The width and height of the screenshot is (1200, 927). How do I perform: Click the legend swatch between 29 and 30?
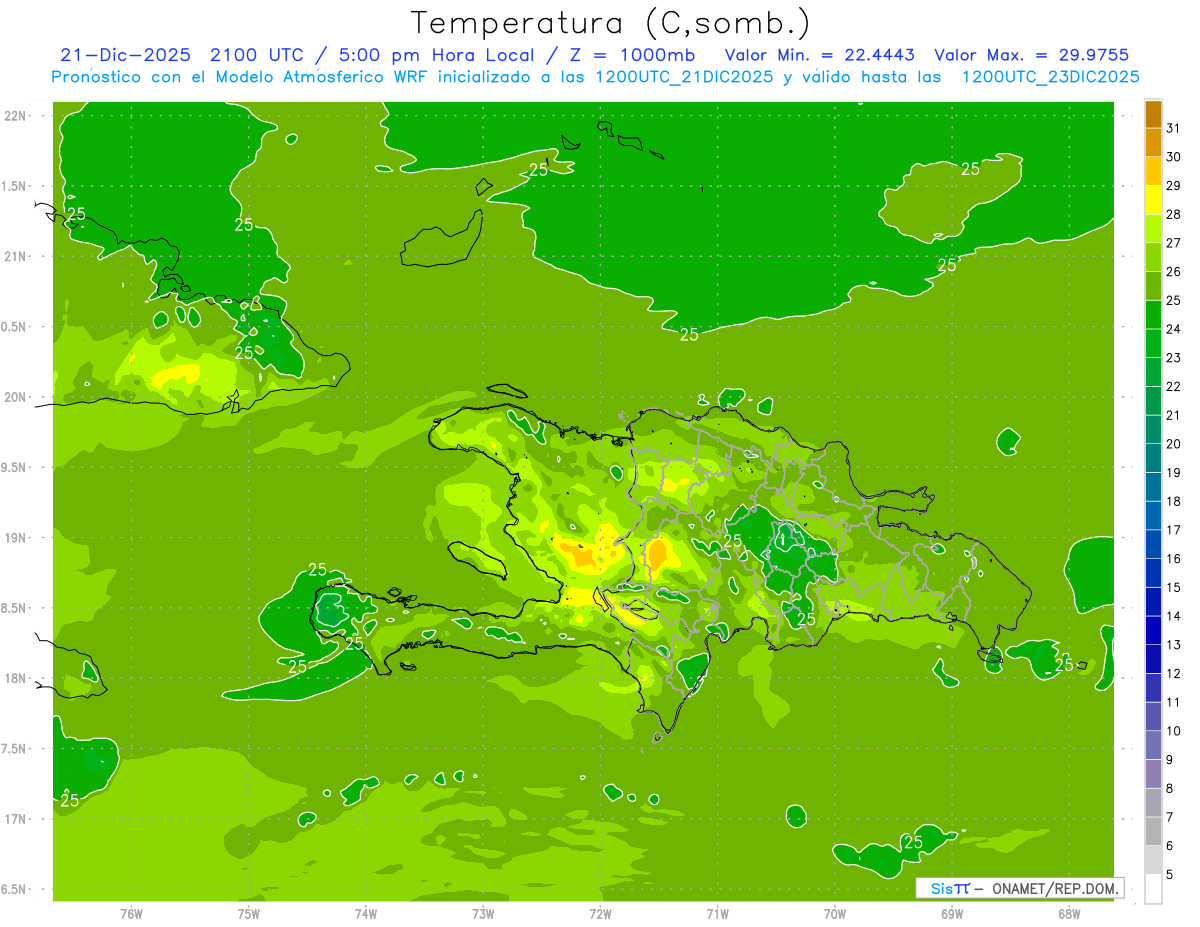(x=1153, y=171)
